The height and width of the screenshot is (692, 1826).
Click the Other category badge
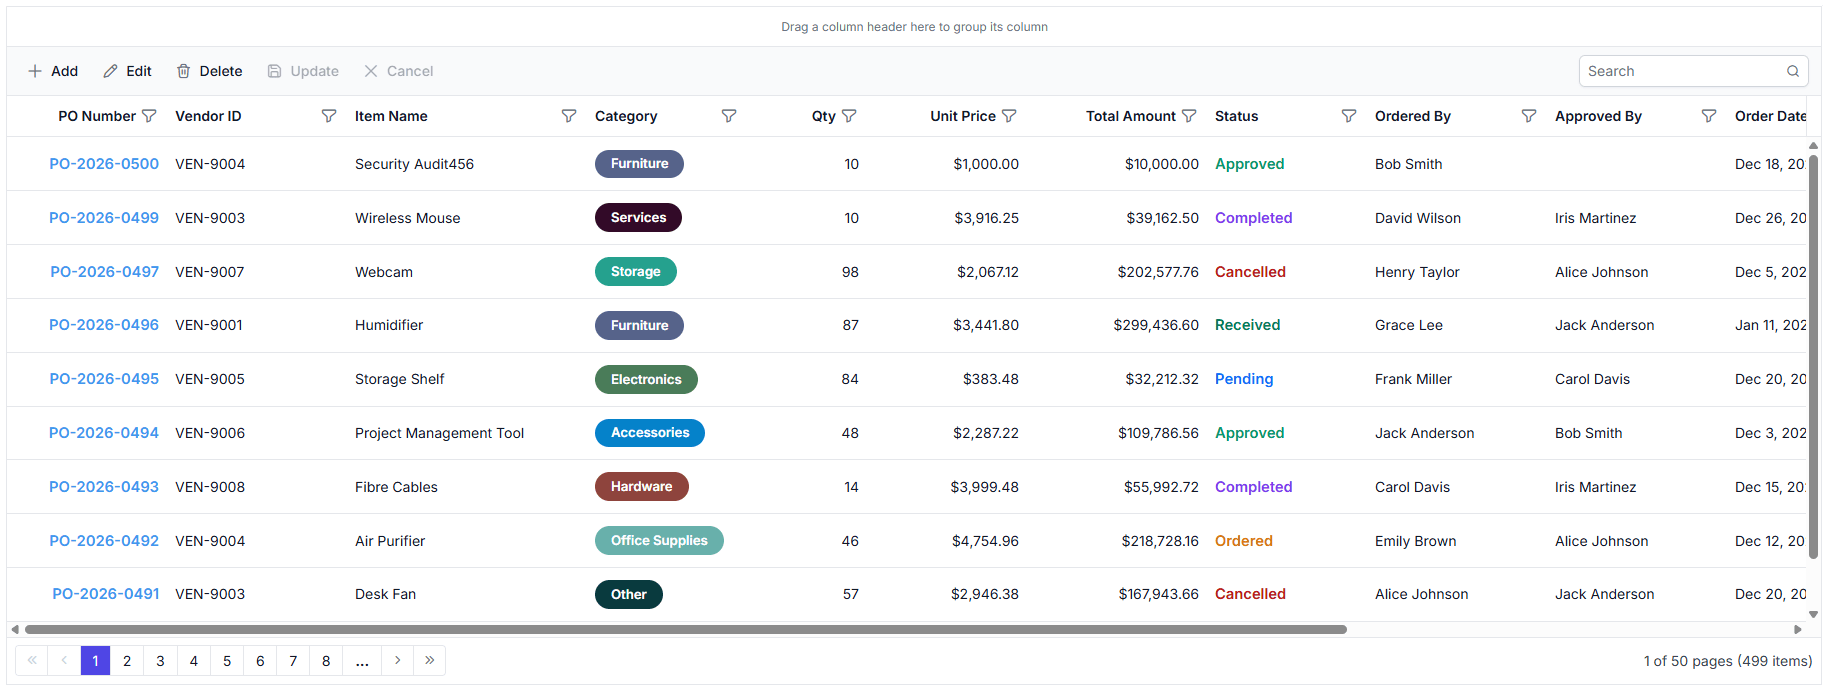click(x=629, y=594)
